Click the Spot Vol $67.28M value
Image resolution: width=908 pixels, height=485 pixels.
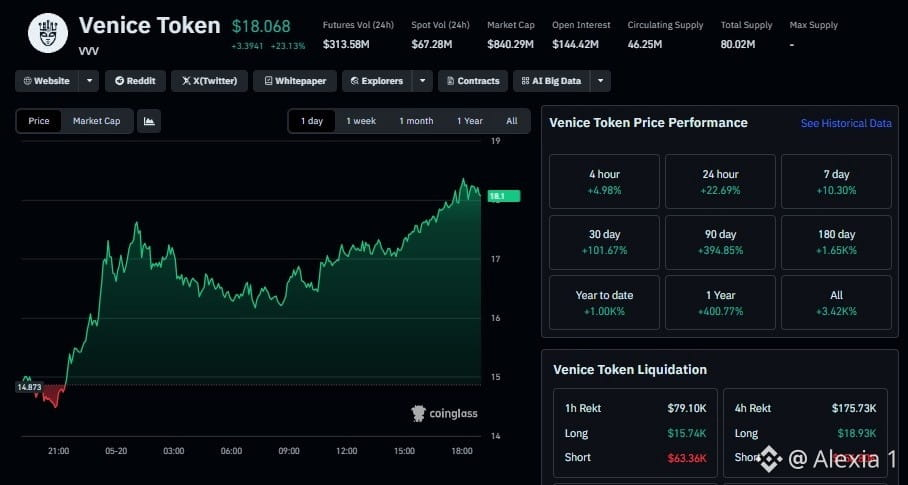(x=431, y=44)
